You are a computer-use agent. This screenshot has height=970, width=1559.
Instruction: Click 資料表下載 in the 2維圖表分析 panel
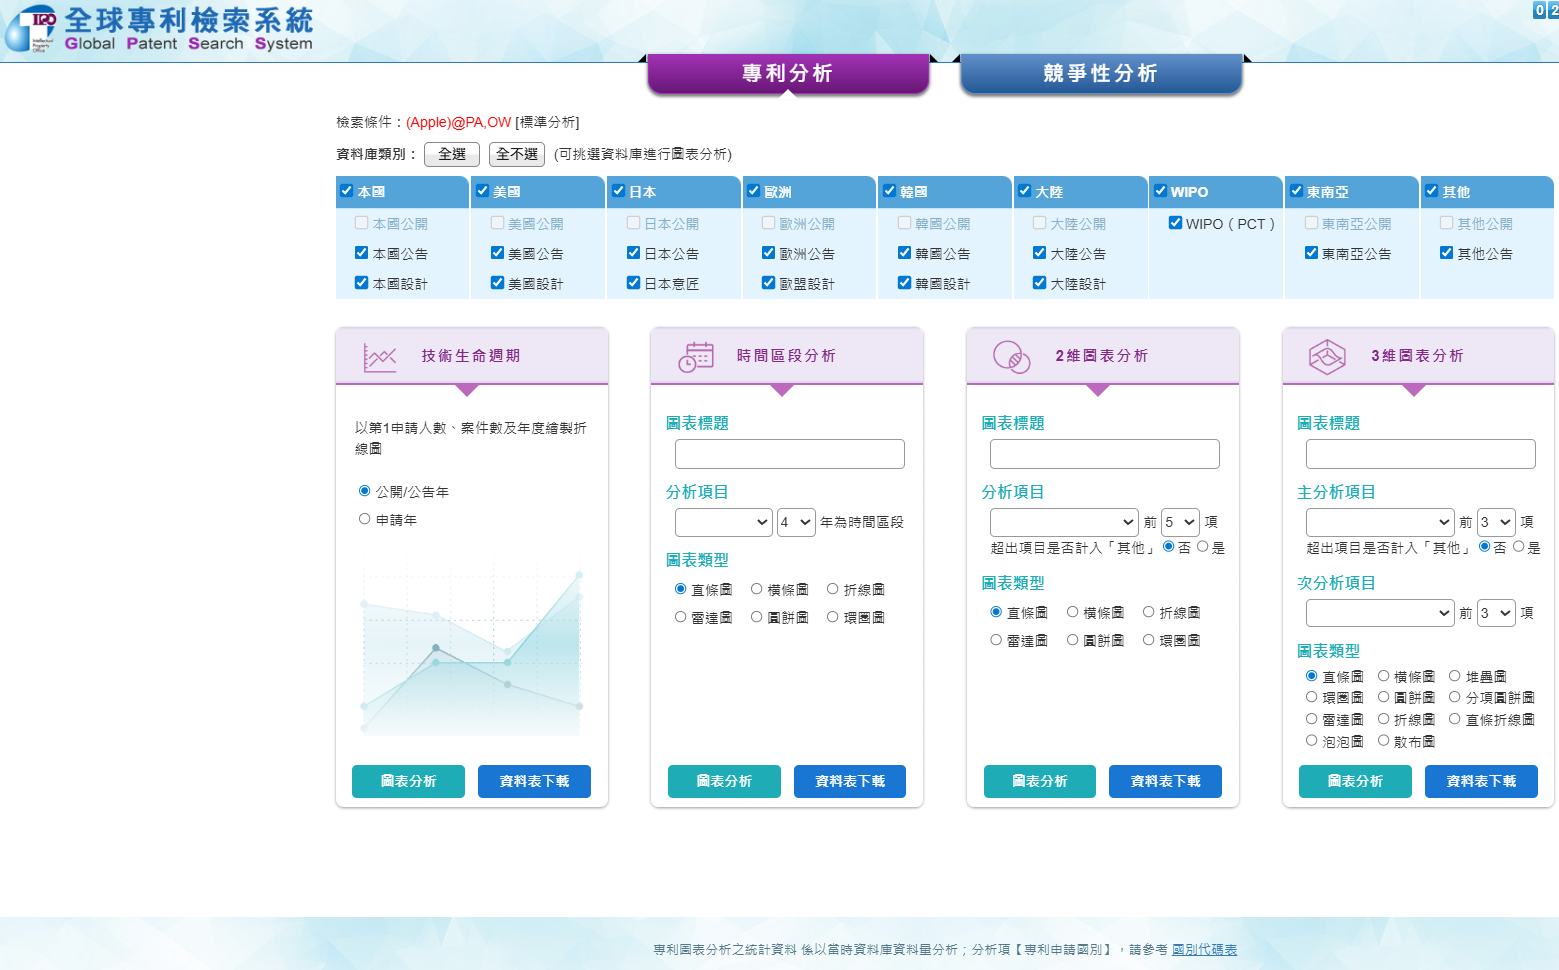[x=1165, y=781]
